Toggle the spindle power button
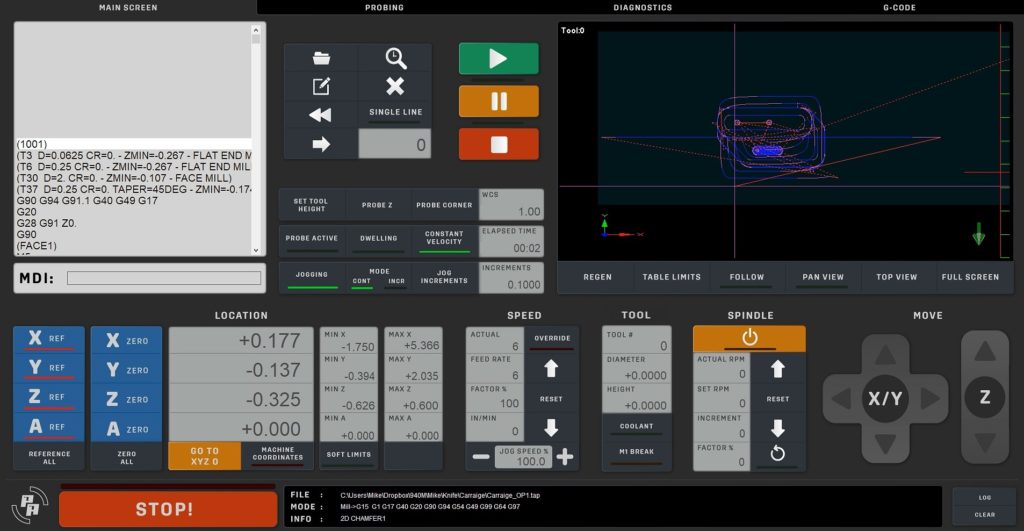Viewport: 1024px width, 531px height. pyautogui.click(x=749, y=338)
